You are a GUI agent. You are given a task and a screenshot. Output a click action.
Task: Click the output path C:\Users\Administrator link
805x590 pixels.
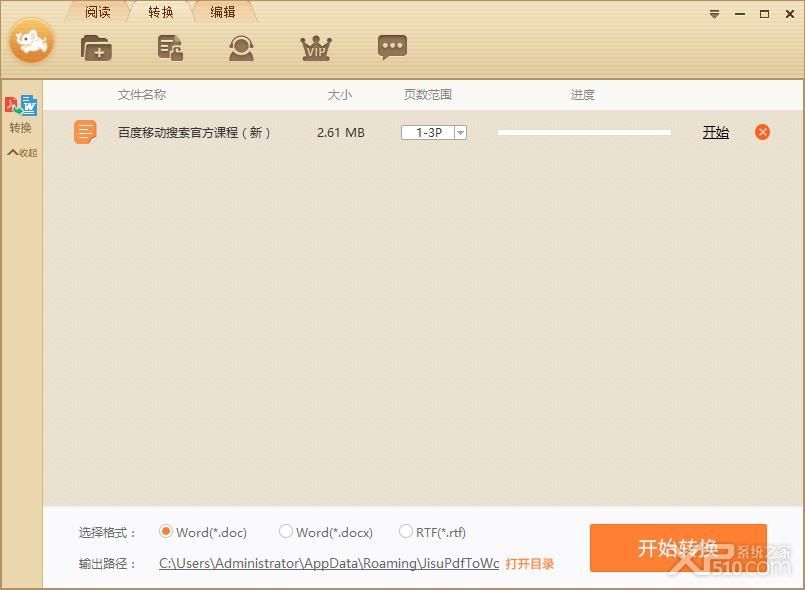[329, 563]
